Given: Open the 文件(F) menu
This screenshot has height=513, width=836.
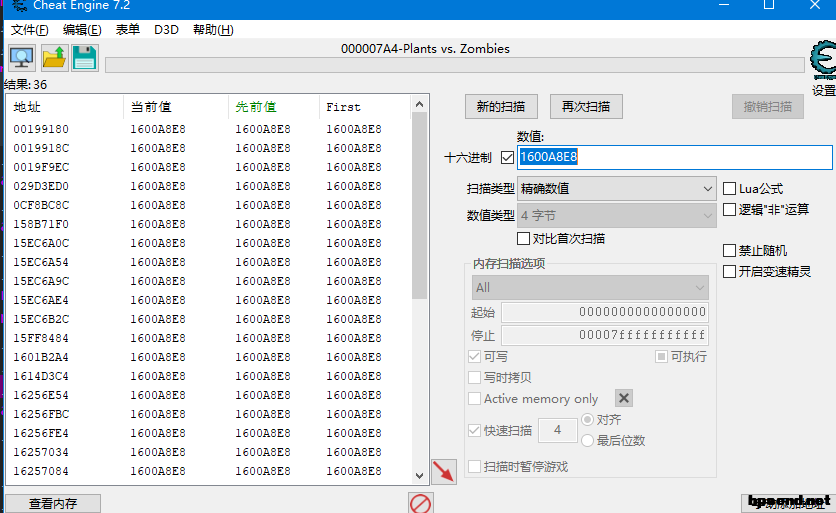Looking at the screenshot, I should tap(30, 30).
